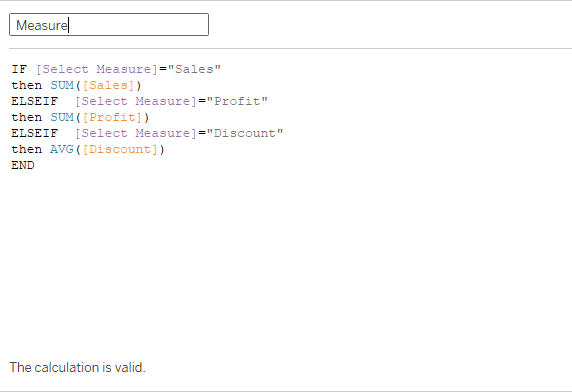
Task: Click the SUM function wrapping [Profit]
Action: [62, 117]
